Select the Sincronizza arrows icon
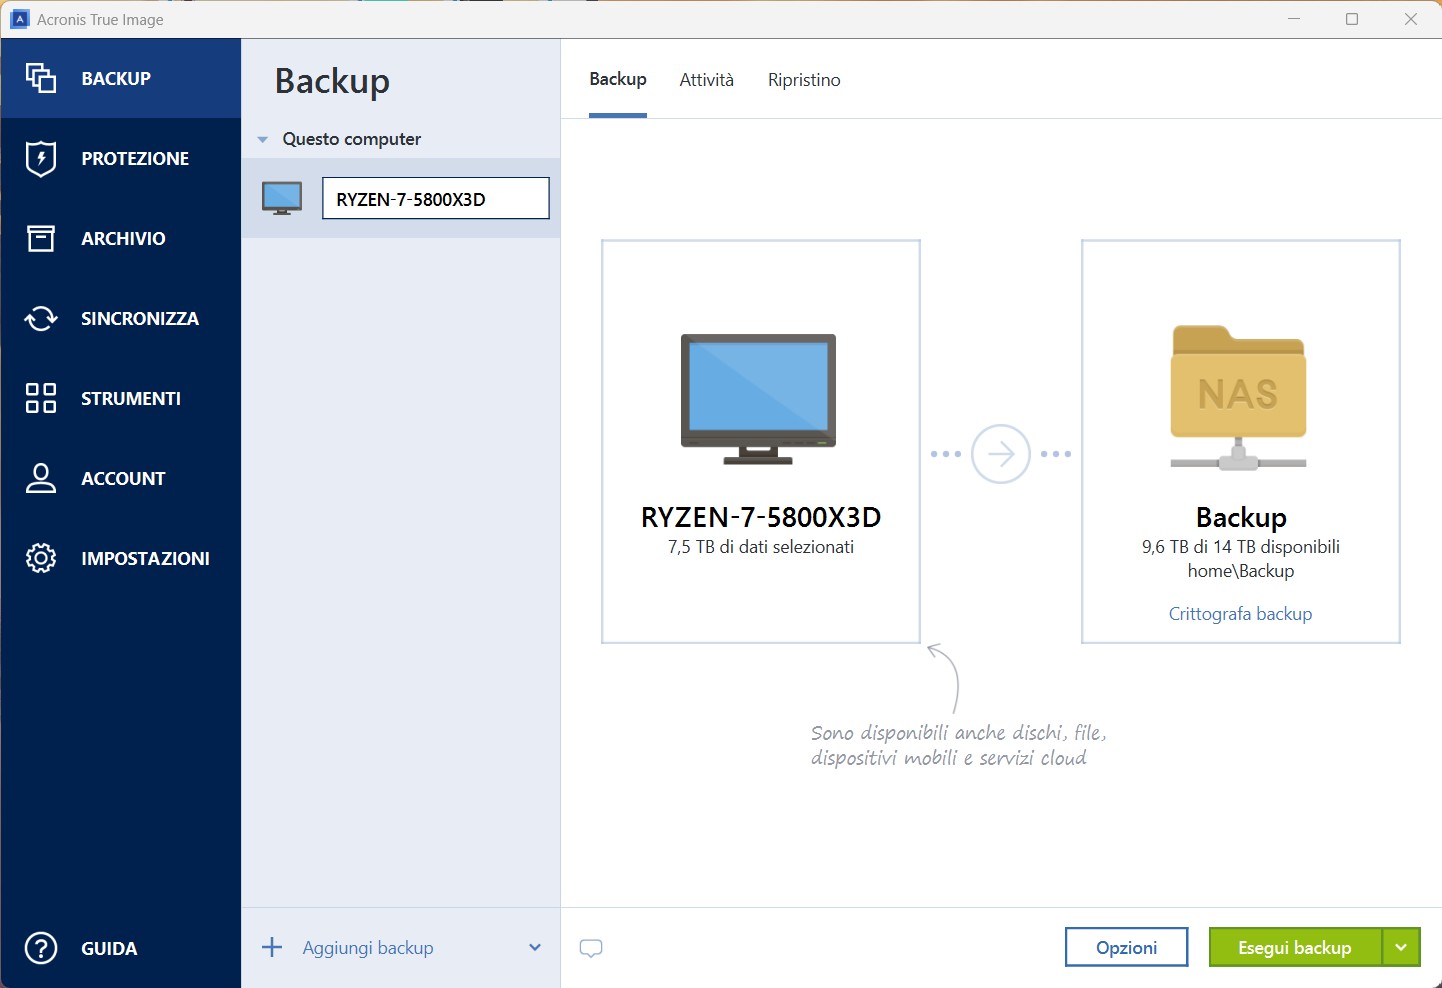The image size is (1442, 988). pos(41,318)
